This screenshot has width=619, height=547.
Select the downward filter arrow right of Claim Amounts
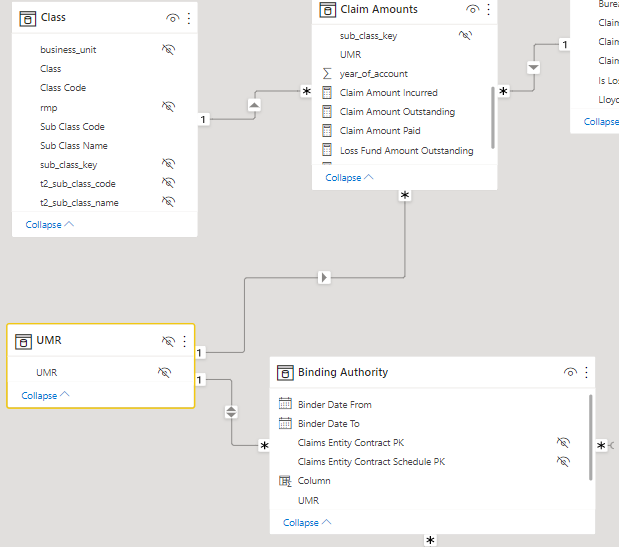(x=533, y=67)
